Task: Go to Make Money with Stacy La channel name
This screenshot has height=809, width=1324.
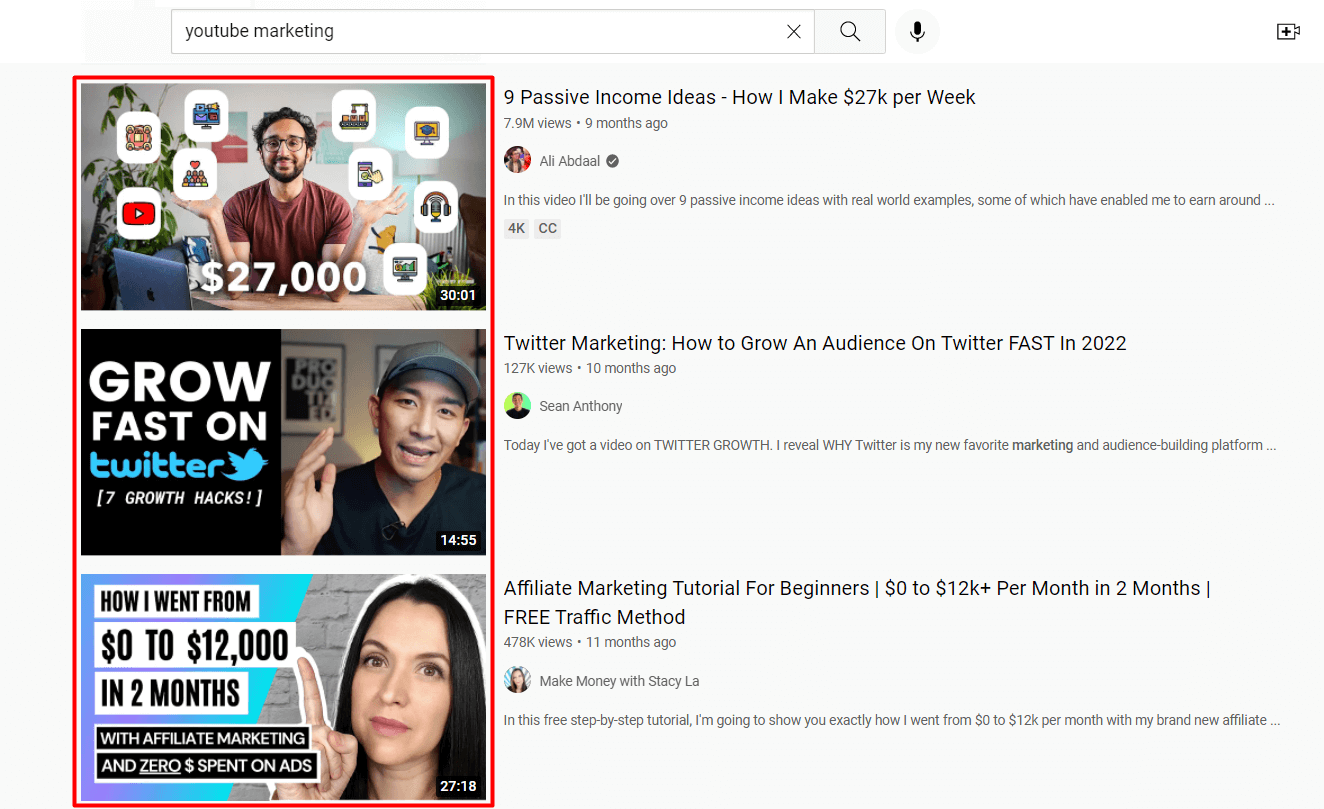Action: tap(619, 681)
